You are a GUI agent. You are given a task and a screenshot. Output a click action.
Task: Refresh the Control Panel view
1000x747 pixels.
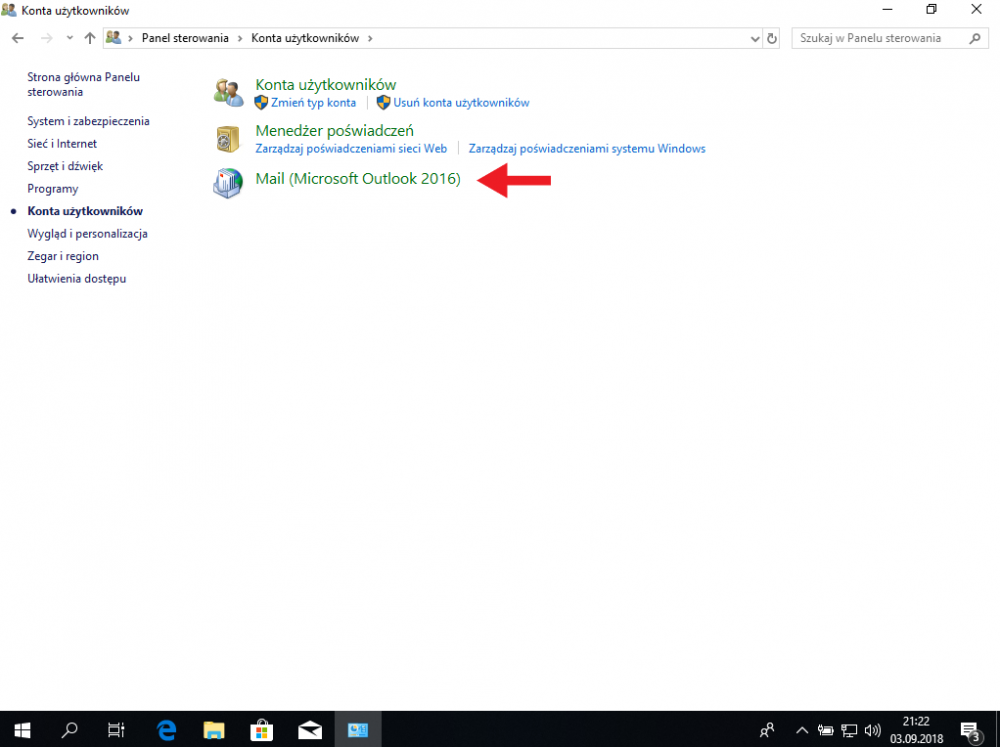click(772, 38)
